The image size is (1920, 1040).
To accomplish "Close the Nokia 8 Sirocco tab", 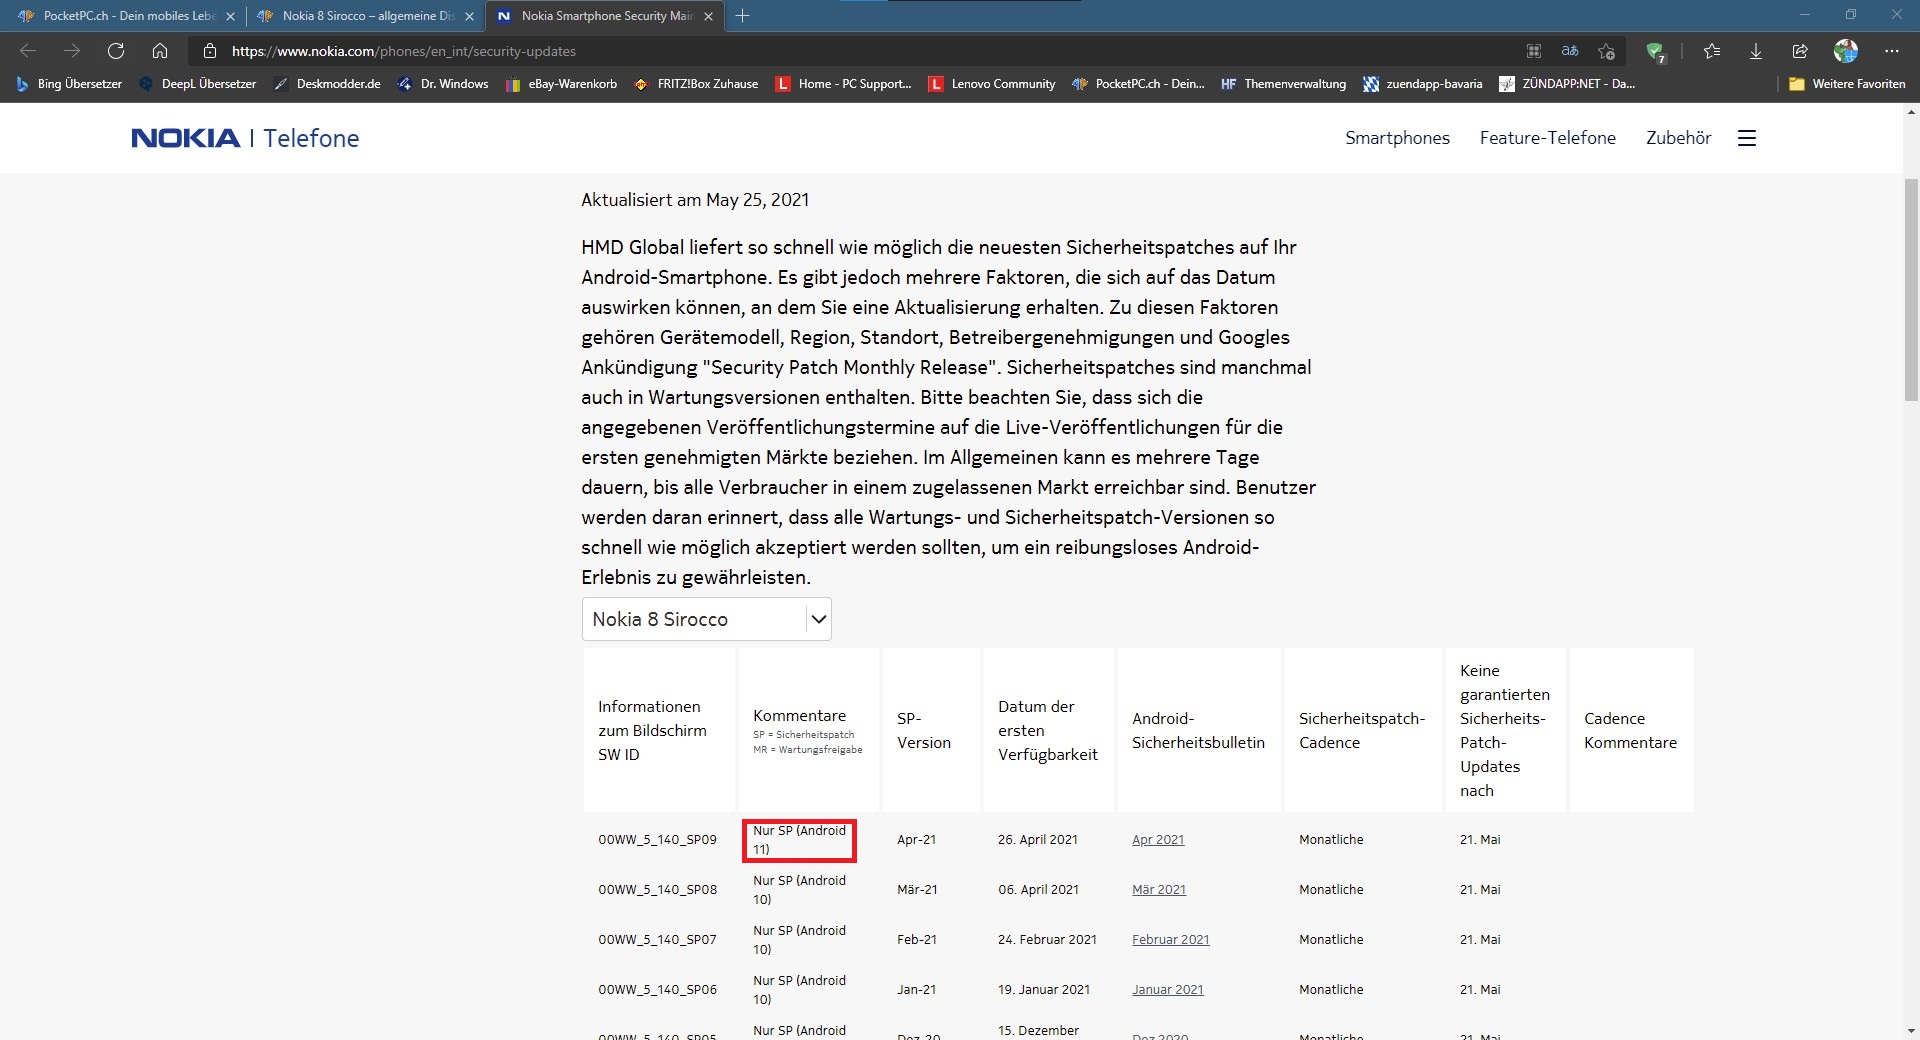I will (469, 16).
